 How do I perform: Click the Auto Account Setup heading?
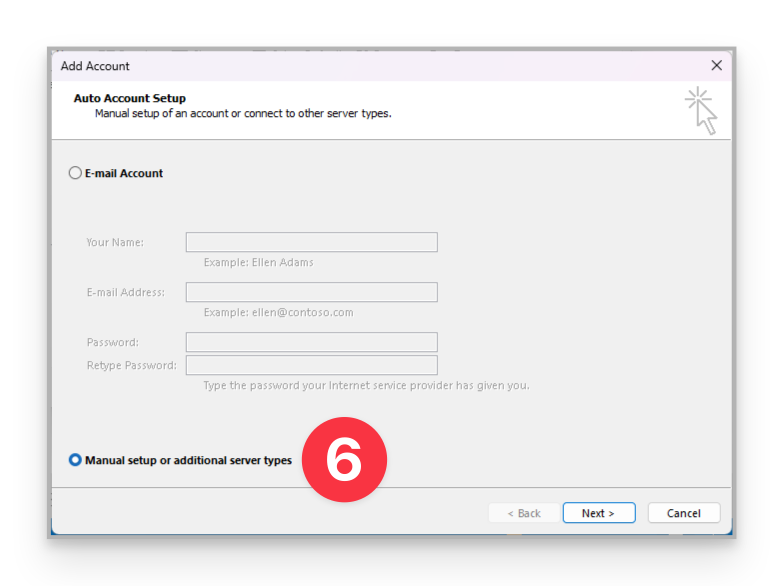click(130, 98)
